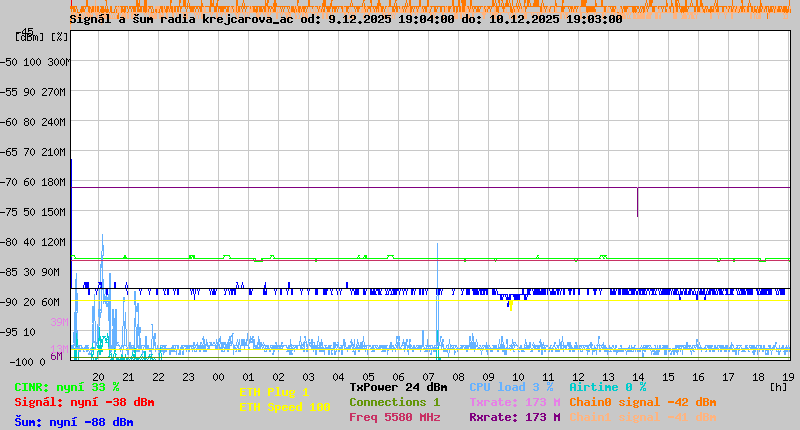
Task: Click the '[h]' time unit label
Action: tap(778, 387)
